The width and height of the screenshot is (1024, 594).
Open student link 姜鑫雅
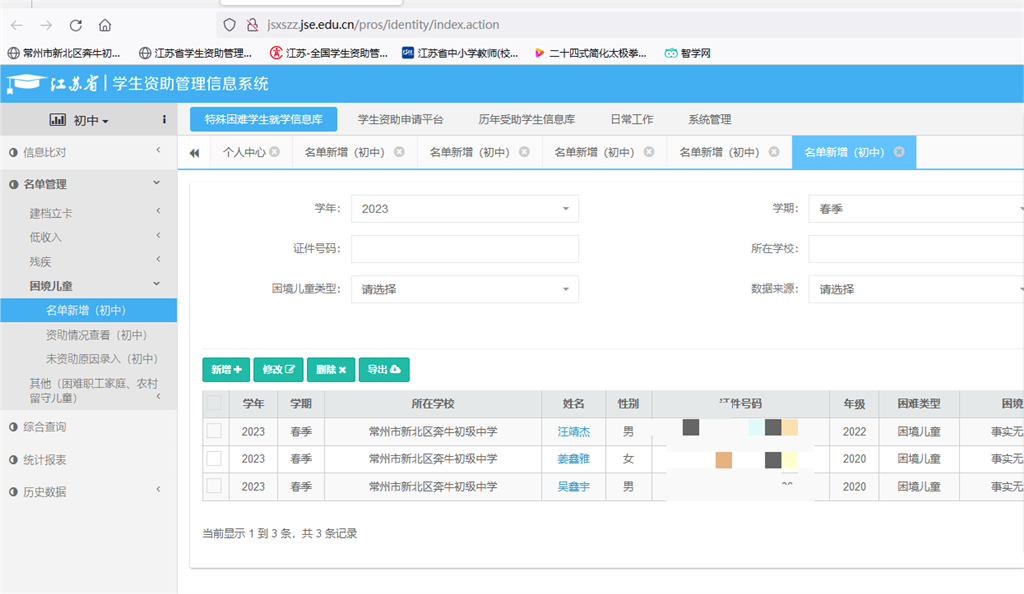point(573,459)
